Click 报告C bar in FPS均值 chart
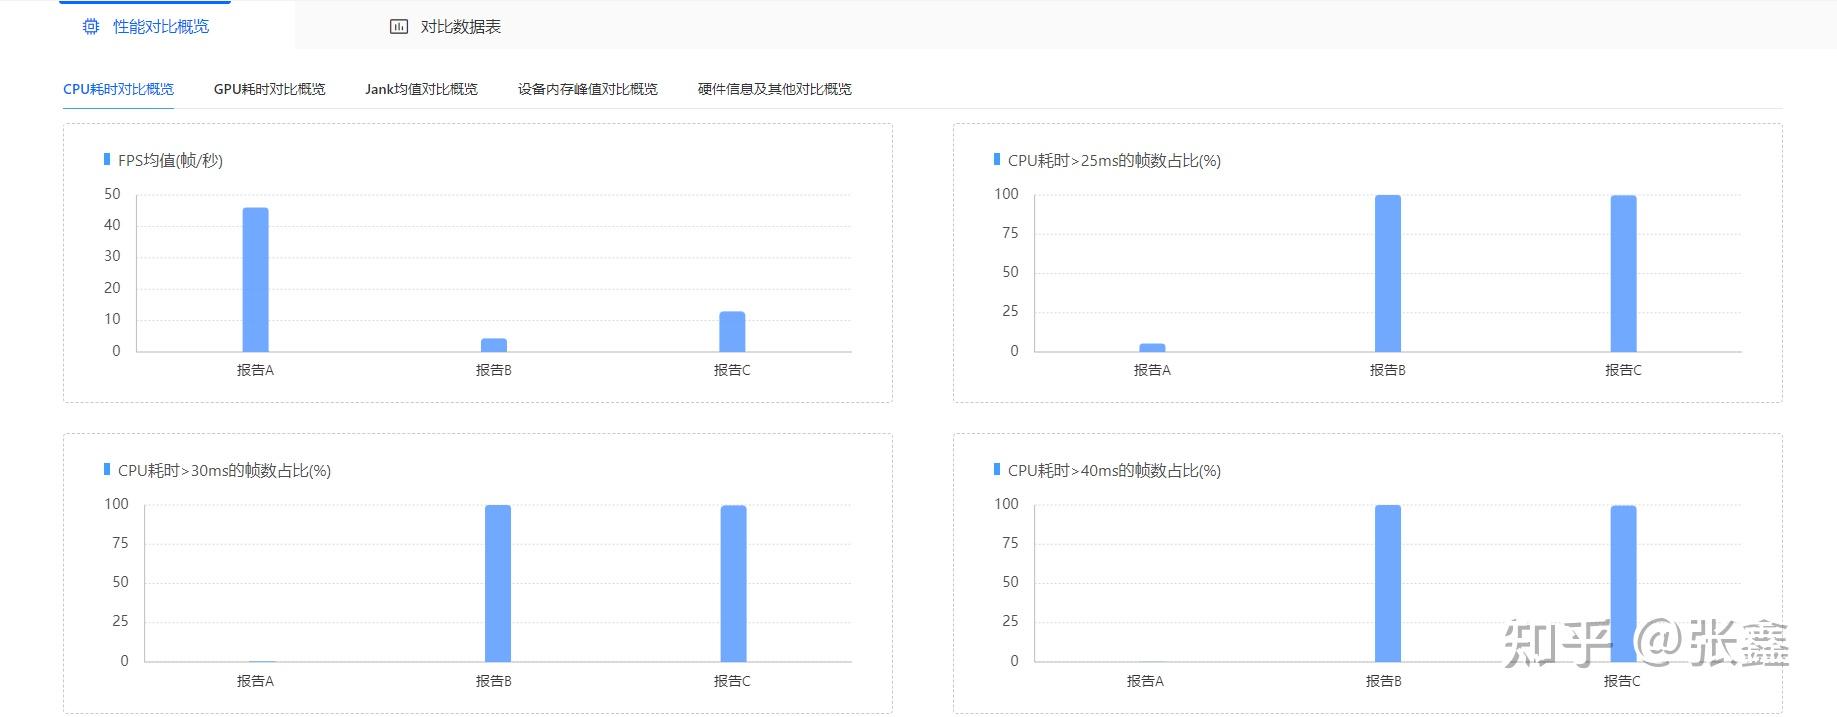This screenshot has width=1837, height=717. coord(732,331)
